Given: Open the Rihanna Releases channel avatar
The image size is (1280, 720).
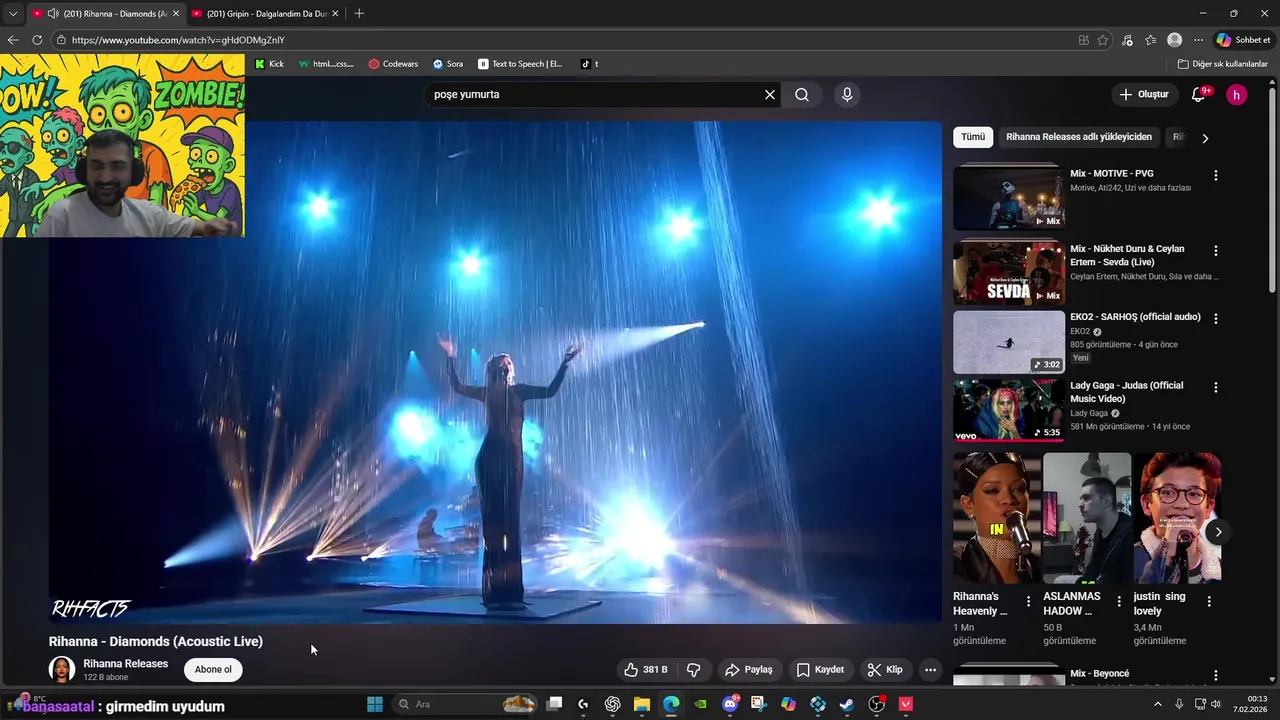Looking at the screenshot, I should [62, 670].
